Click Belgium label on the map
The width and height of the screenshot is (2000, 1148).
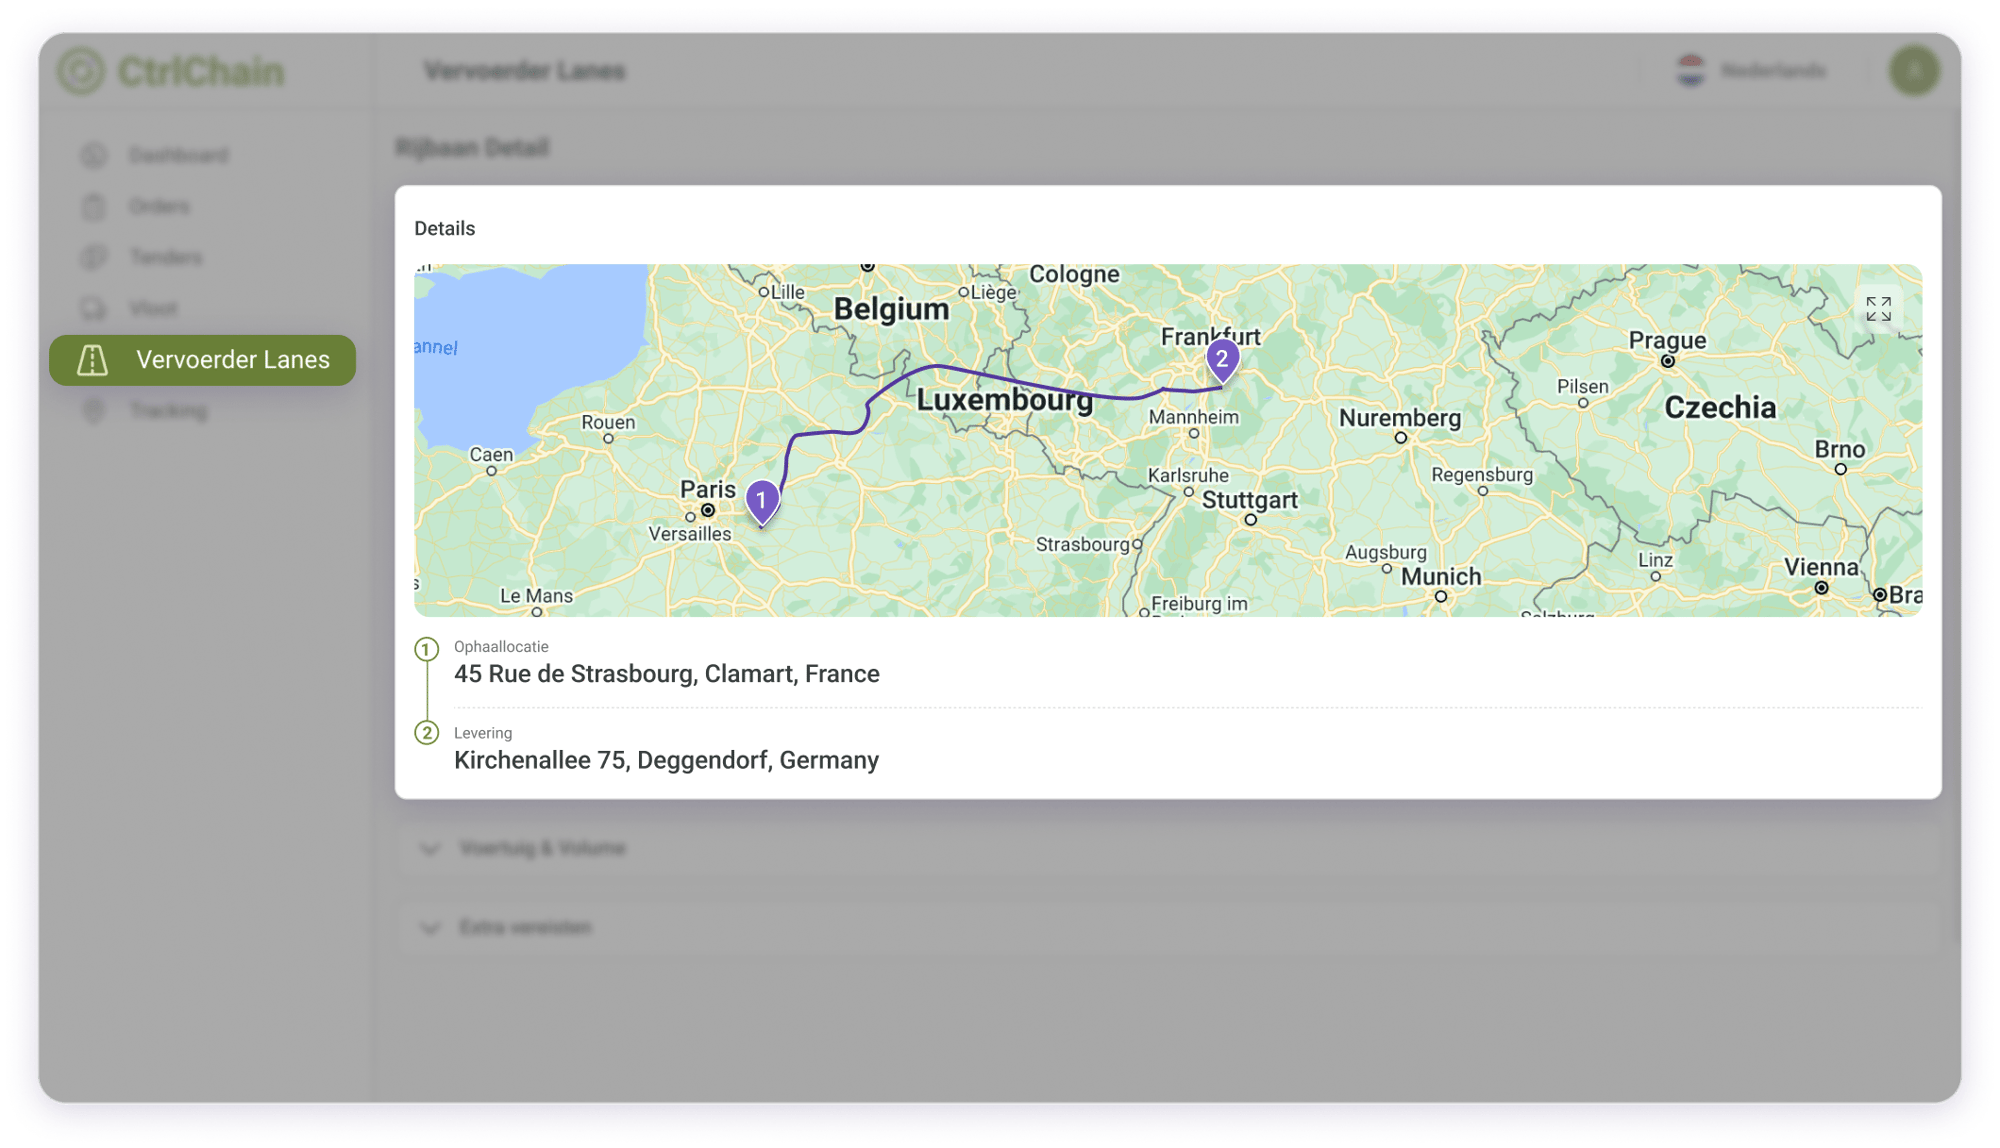pos(891,309)
